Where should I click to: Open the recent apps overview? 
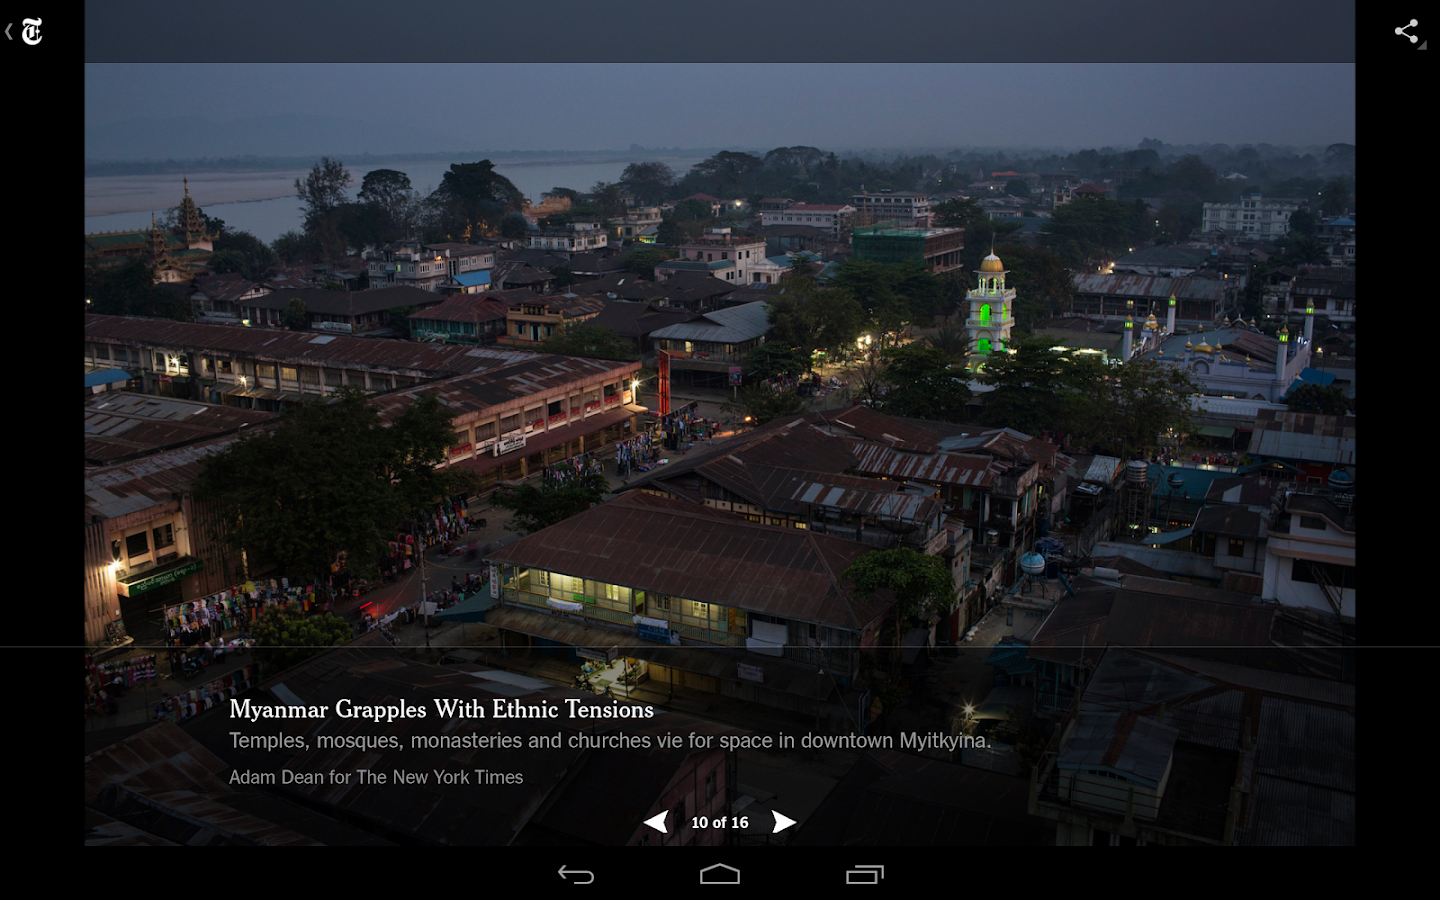(x=865, y=875)
